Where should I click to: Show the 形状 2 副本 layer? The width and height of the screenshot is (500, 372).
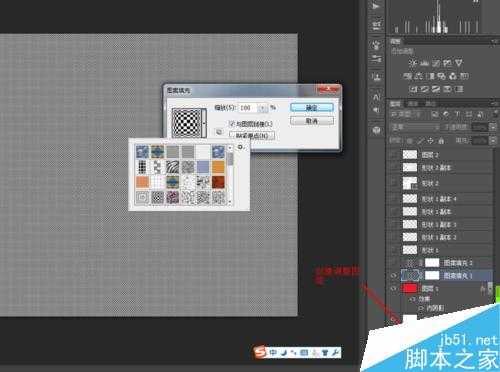394,167
